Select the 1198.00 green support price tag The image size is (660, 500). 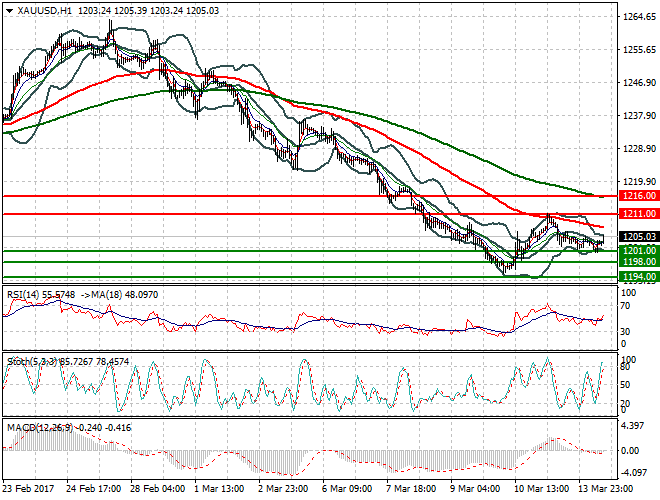pos(637,262)
